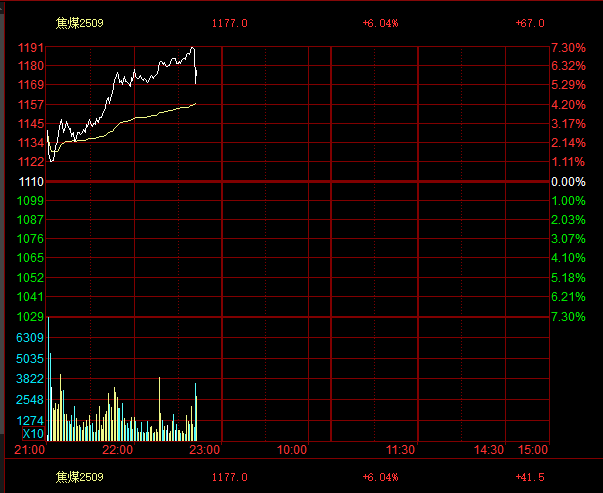This screenshot has width=603, height=493.
Task: Click the 焦煤2509 title above the chart
Action: [80, 23]
